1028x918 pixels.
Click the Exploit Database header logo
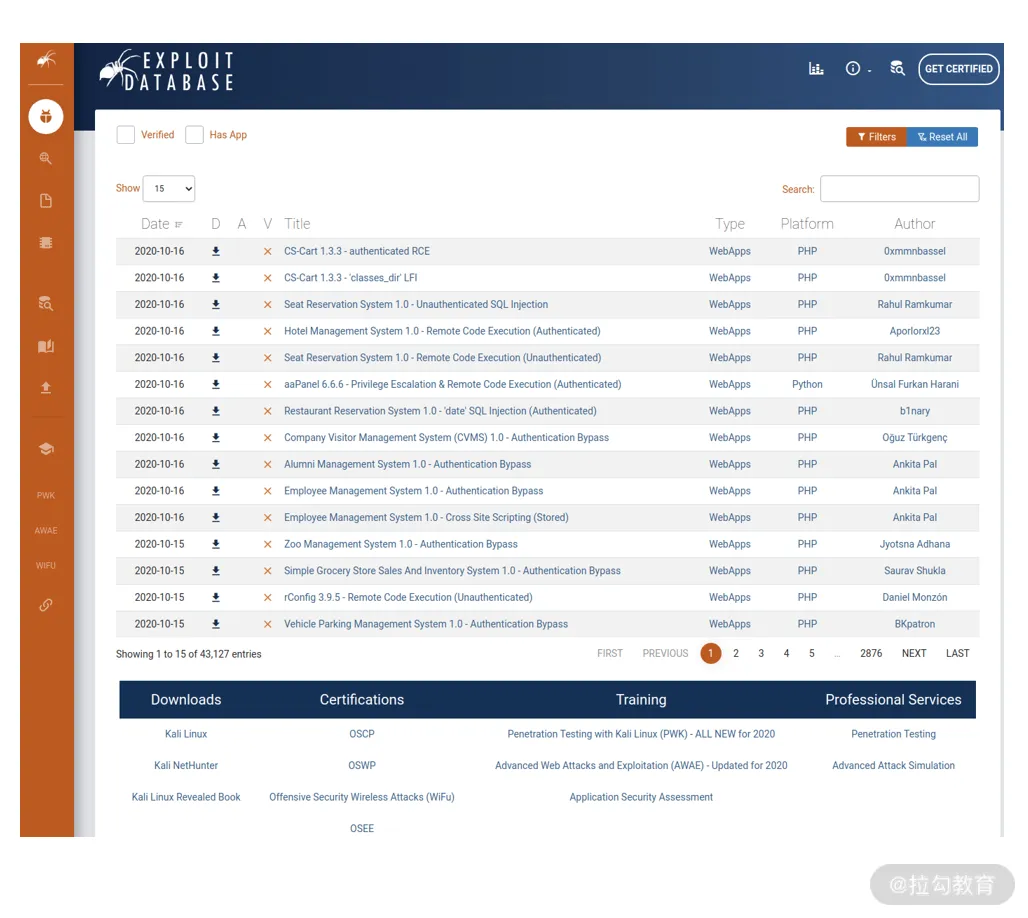pos(168,70)
